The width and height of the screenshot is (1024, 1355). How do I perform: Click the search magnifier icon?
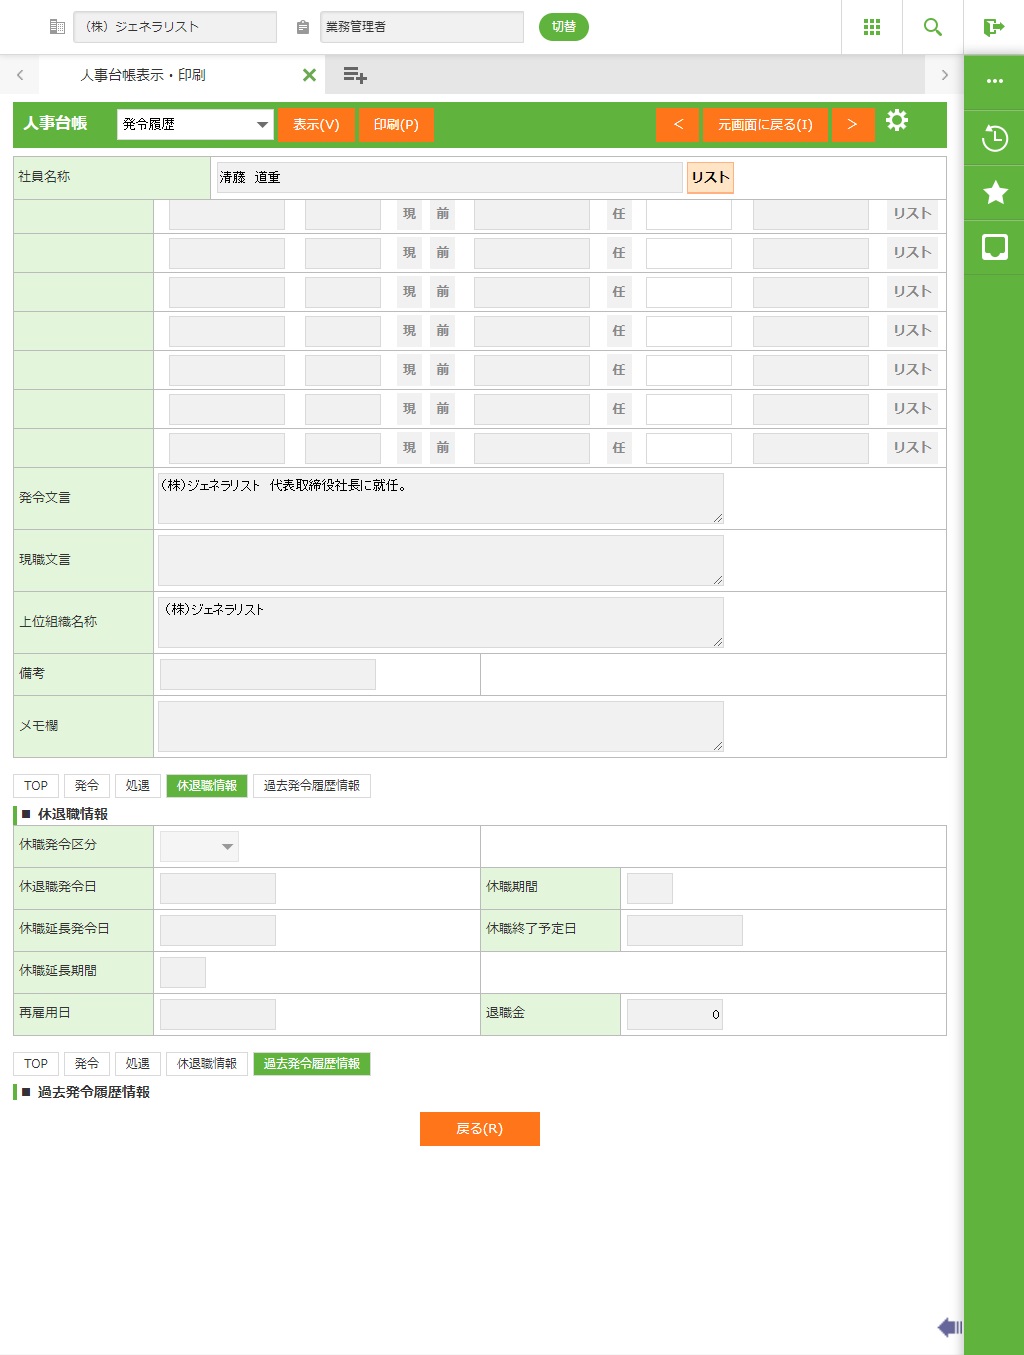click(932, 27)
